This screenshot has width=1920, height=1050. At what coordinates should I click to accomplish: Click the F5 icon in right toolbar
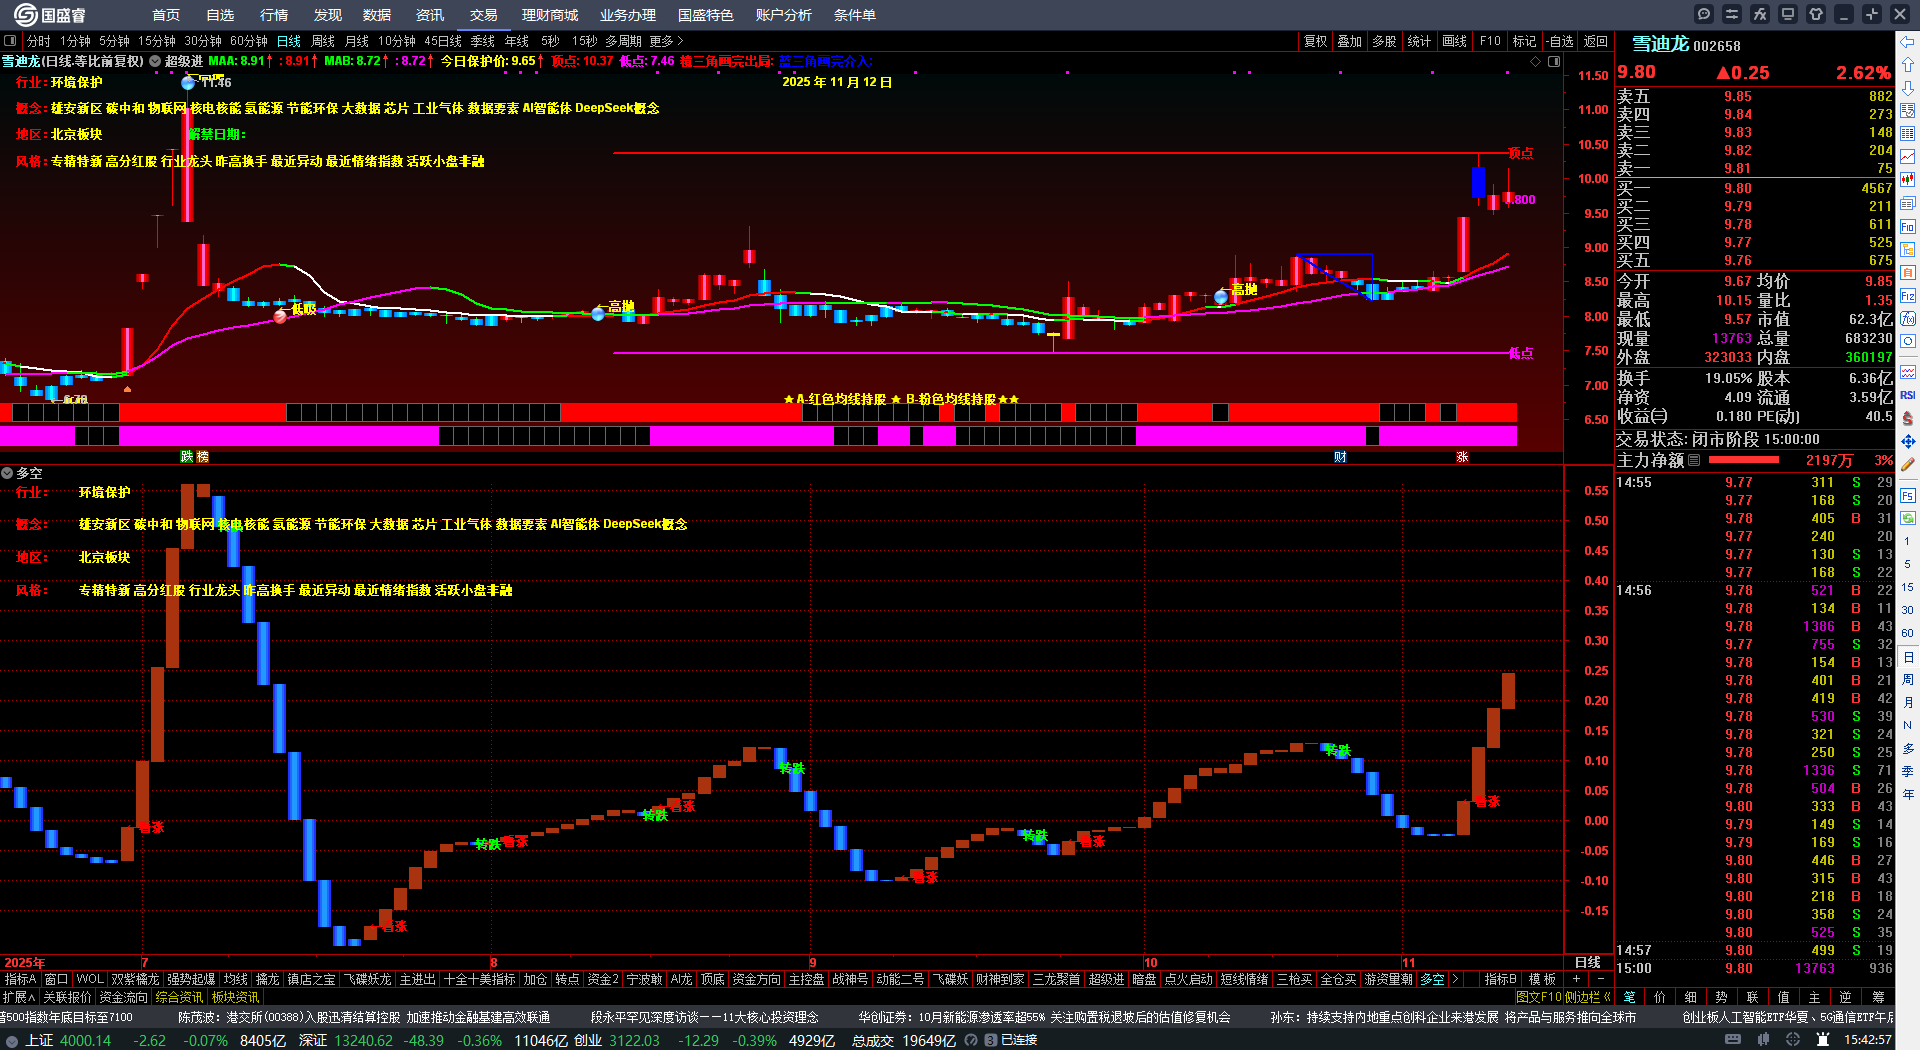[x=1908, y=496]
